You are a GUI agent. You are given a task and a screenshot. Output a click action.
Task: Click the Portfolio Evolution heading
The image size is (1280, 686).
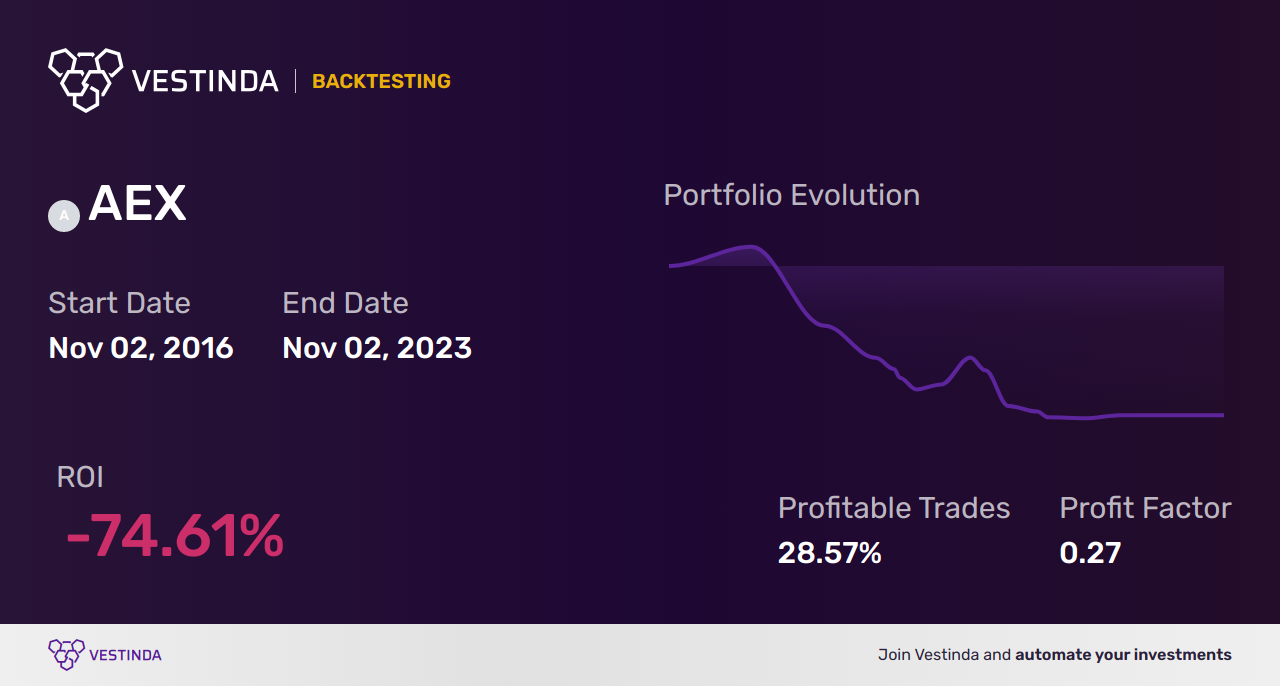click(791, 195)
